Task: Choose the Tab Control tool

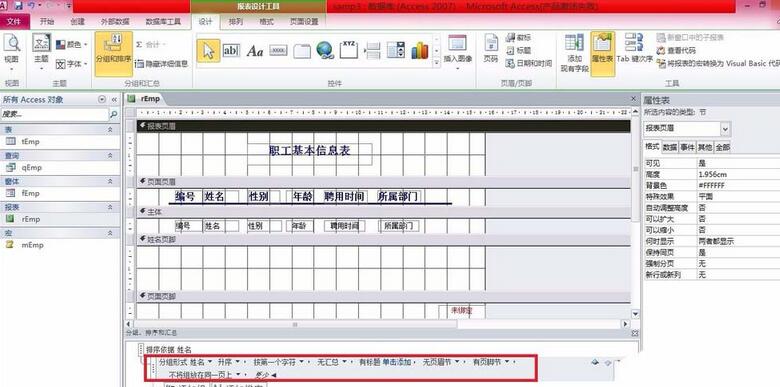Action: pyautogui.click(x=302, y=51)
